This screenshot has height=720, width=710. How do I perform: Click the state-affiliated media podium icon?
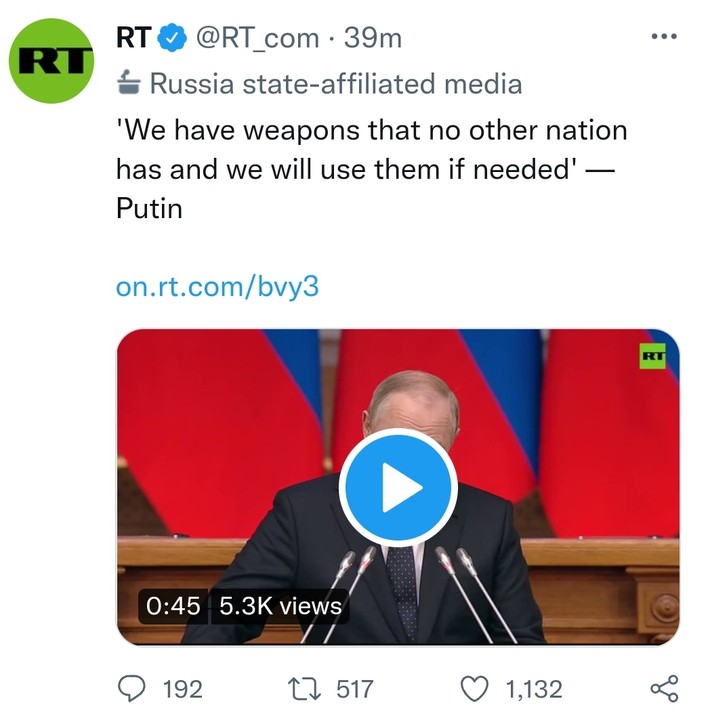pos(127,83)
